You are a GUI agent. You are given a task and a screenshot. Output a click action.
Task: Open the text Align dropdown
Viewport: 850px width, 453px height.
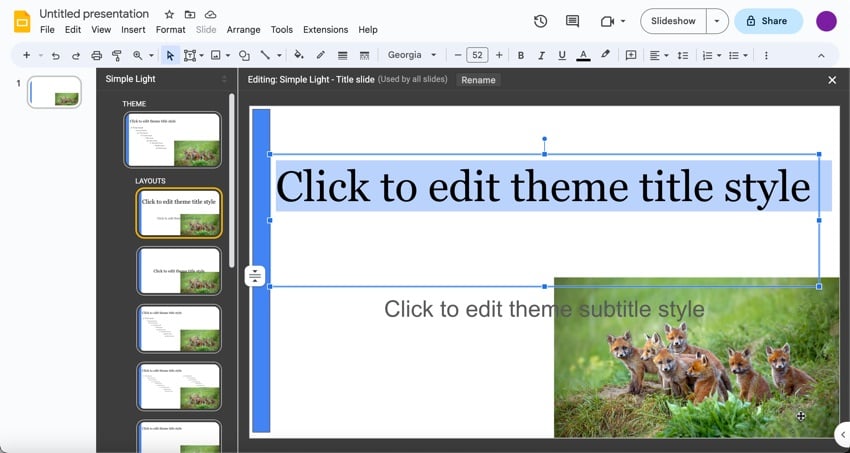coord(658,55)
